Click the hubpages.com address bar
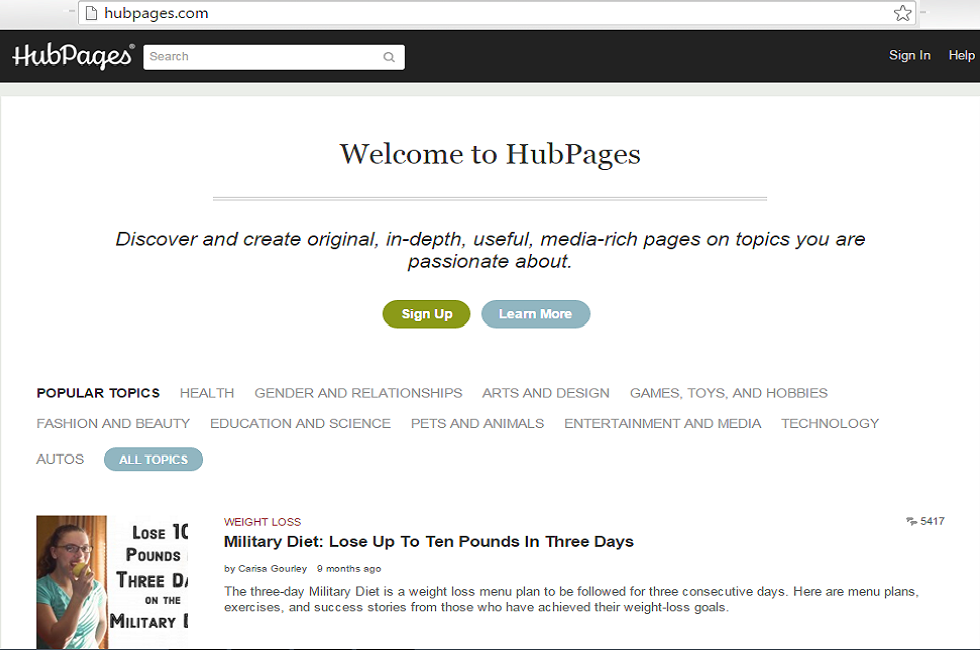This screenshot has width=980, height=650. [497, 13]
